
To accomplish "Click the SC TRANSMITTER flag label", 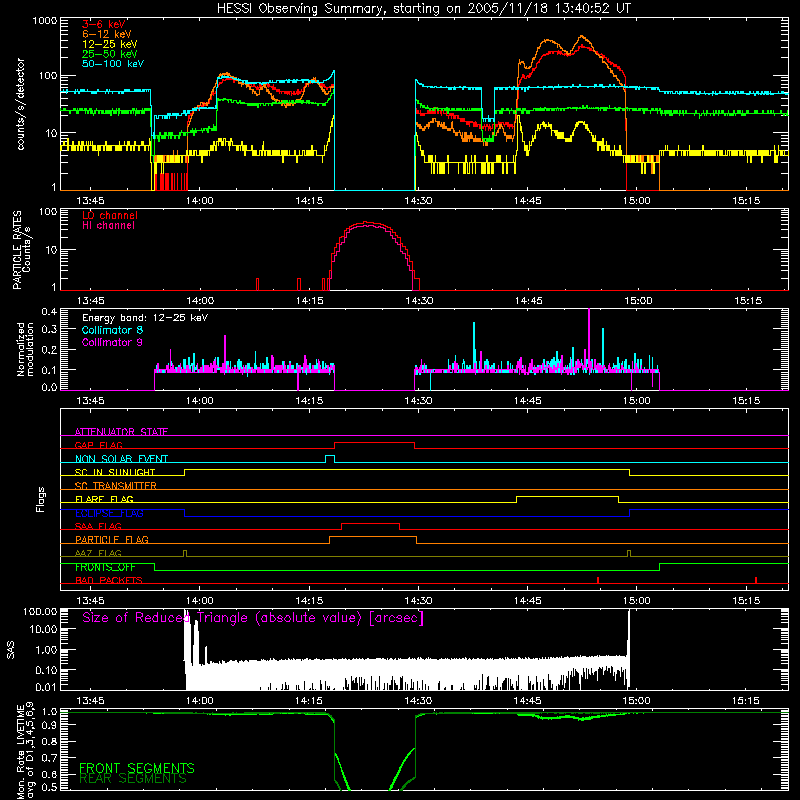I will pyautogui.click(x=115, y=486).
